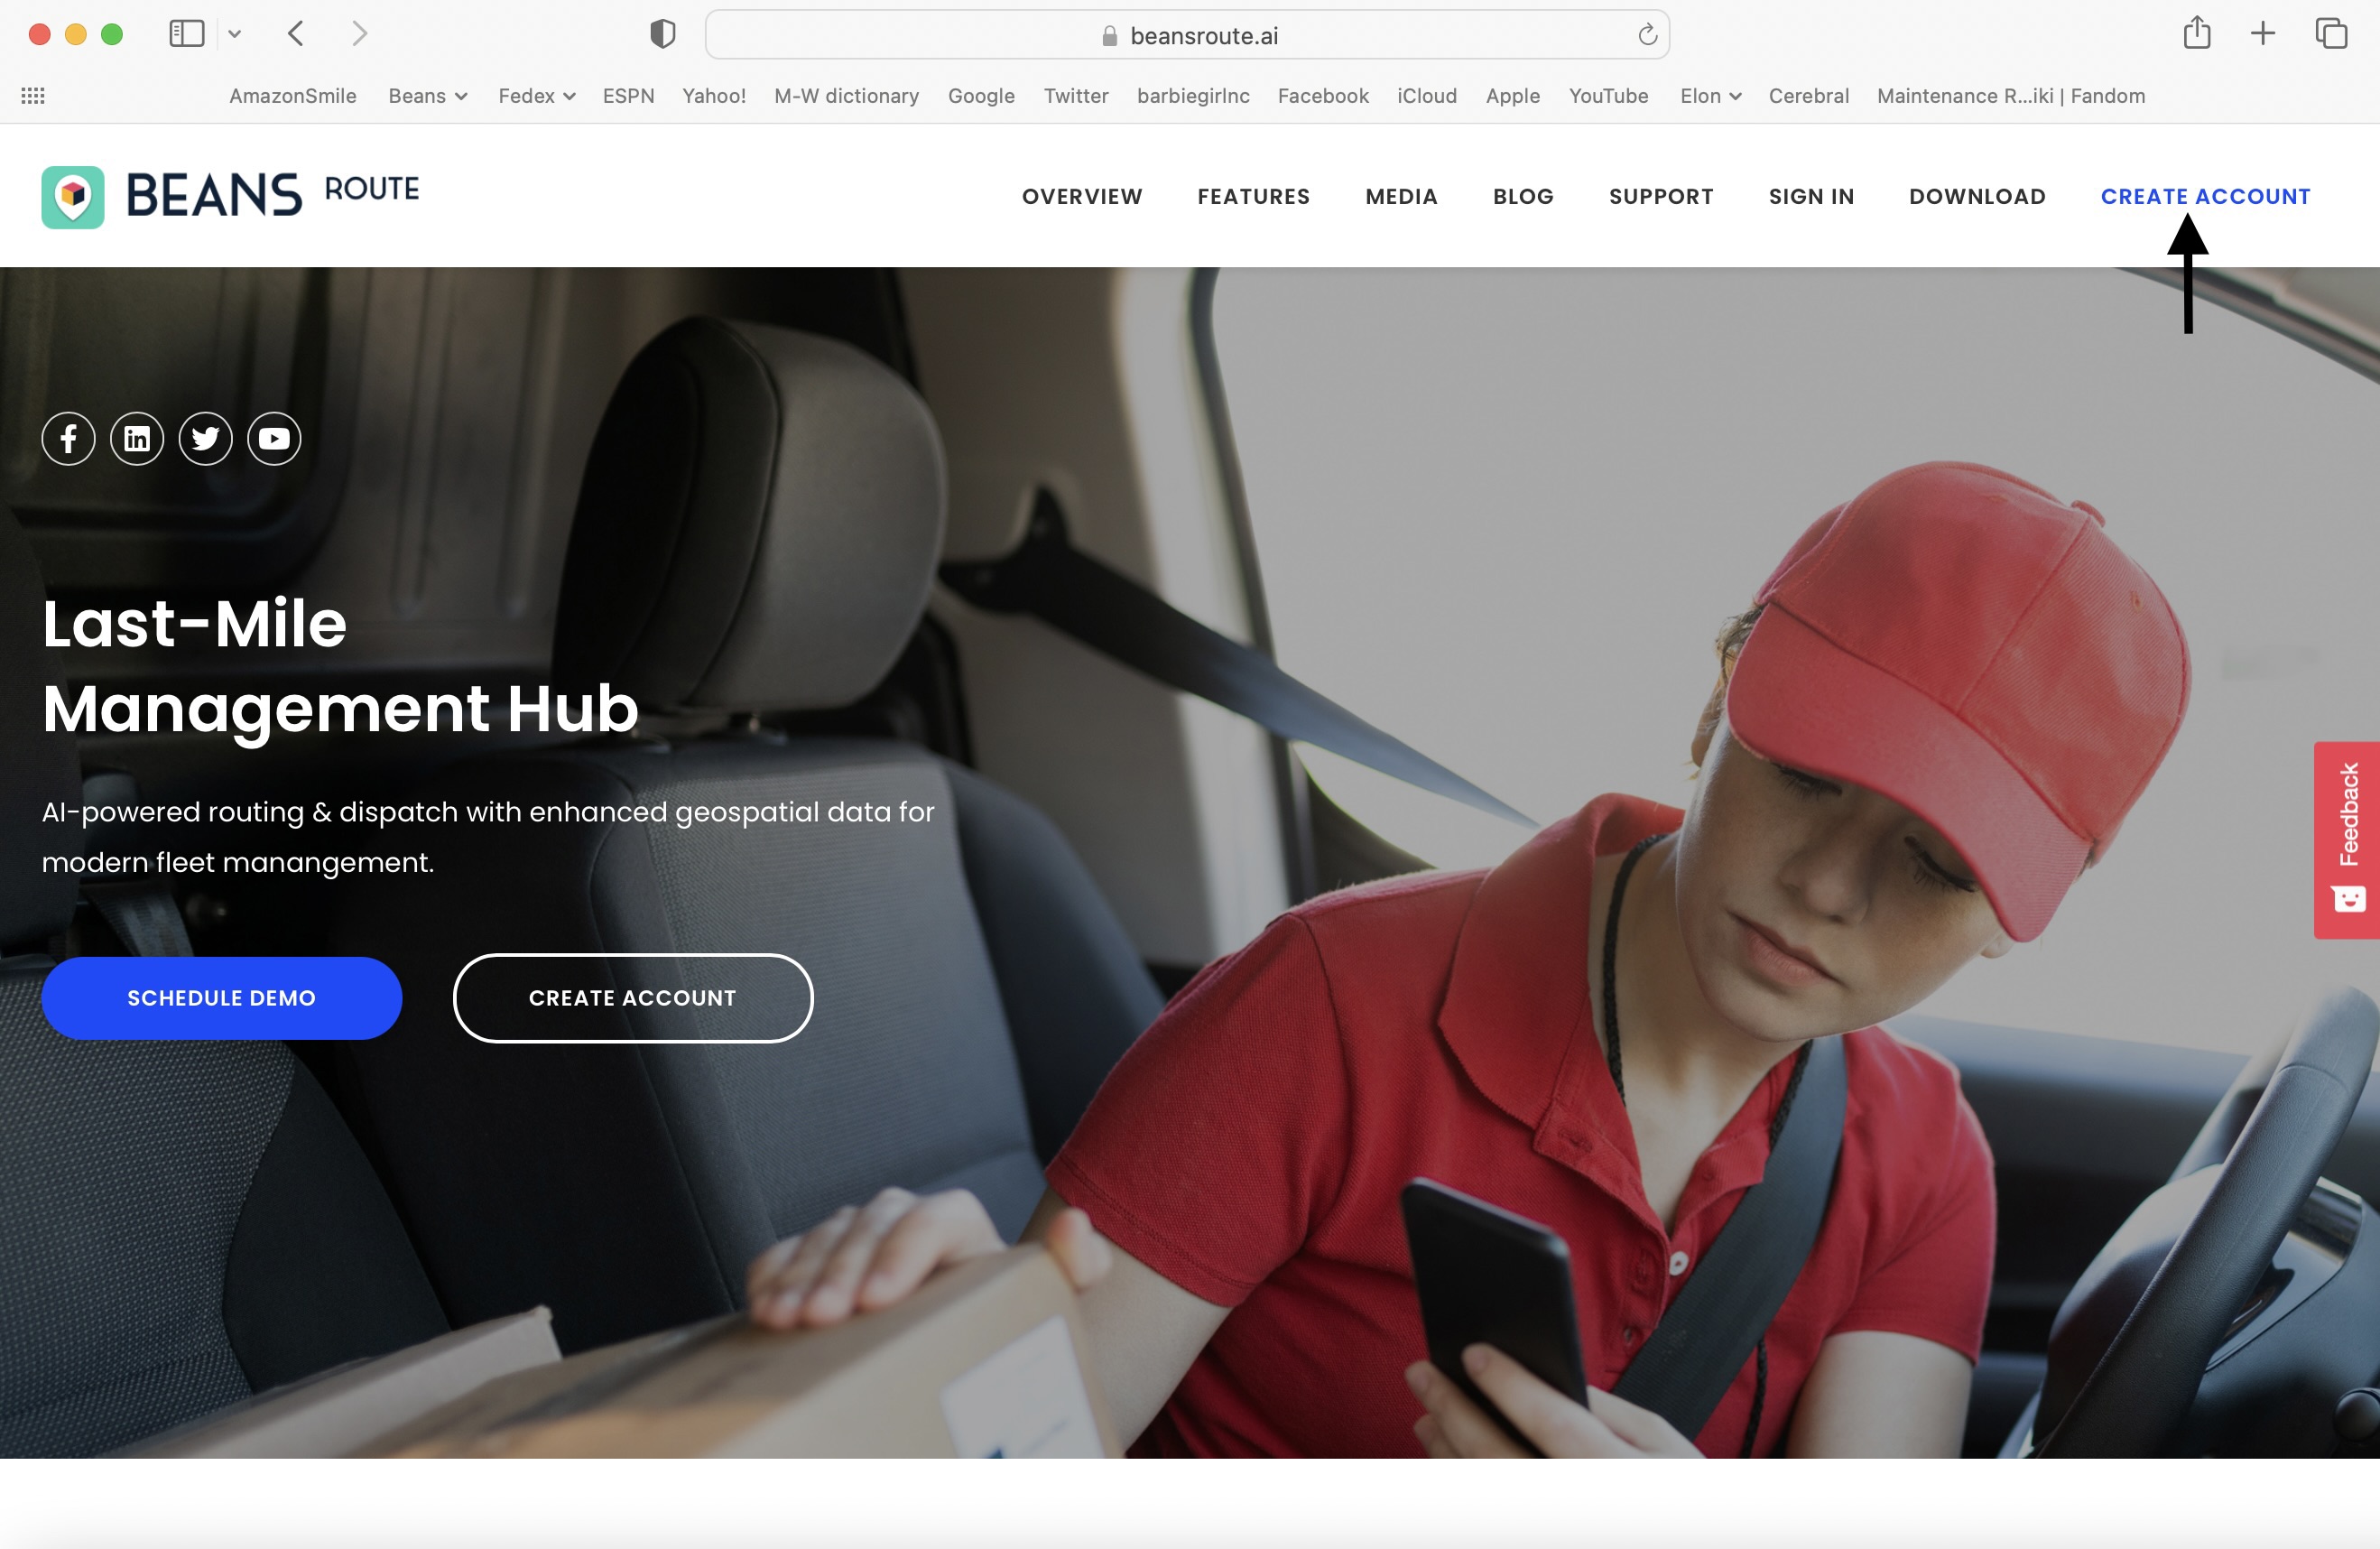This screenshot has height=1549, width=2380.
Task: Open the Facebook social icon
Action: (68, 439)
